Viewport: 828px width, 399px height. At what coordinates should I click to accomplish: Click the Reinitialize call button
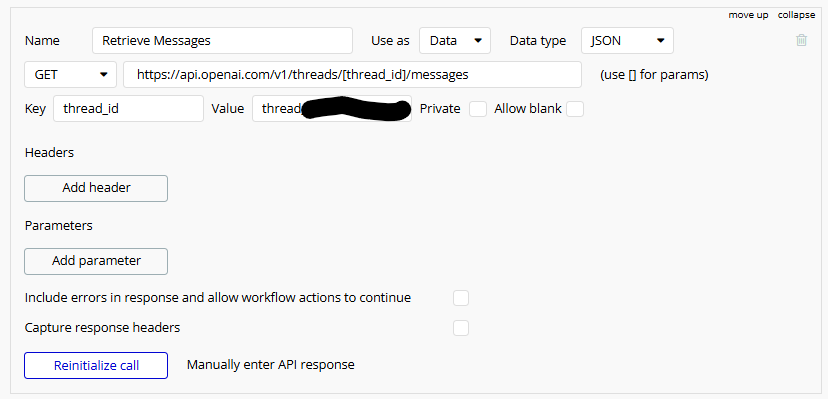[96, 365]
